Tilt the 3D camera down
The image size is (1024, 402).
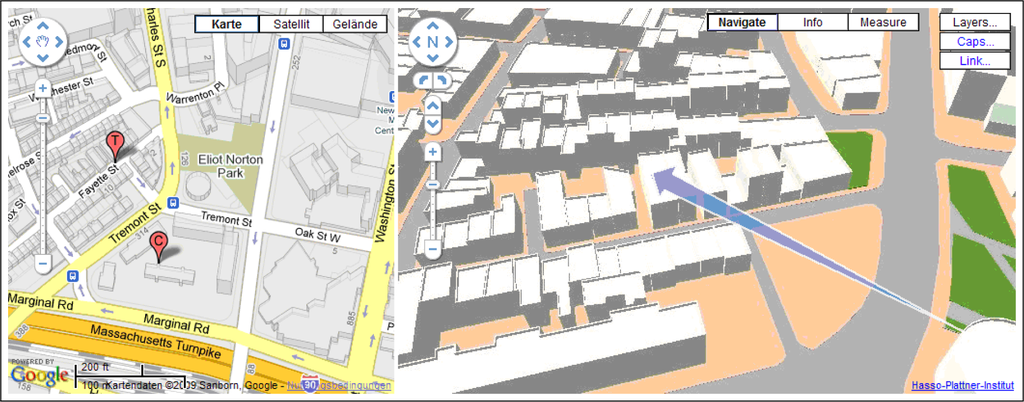coord(432,123)
